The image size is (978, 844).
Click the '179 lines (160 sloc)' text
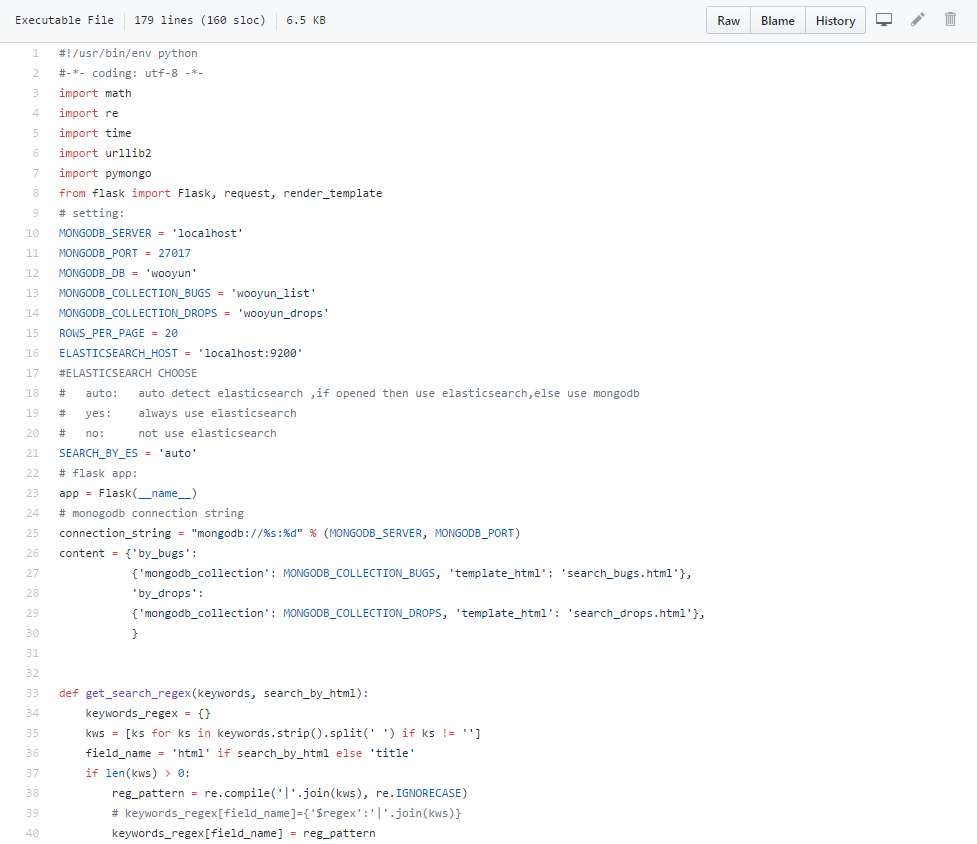[200, 20]
